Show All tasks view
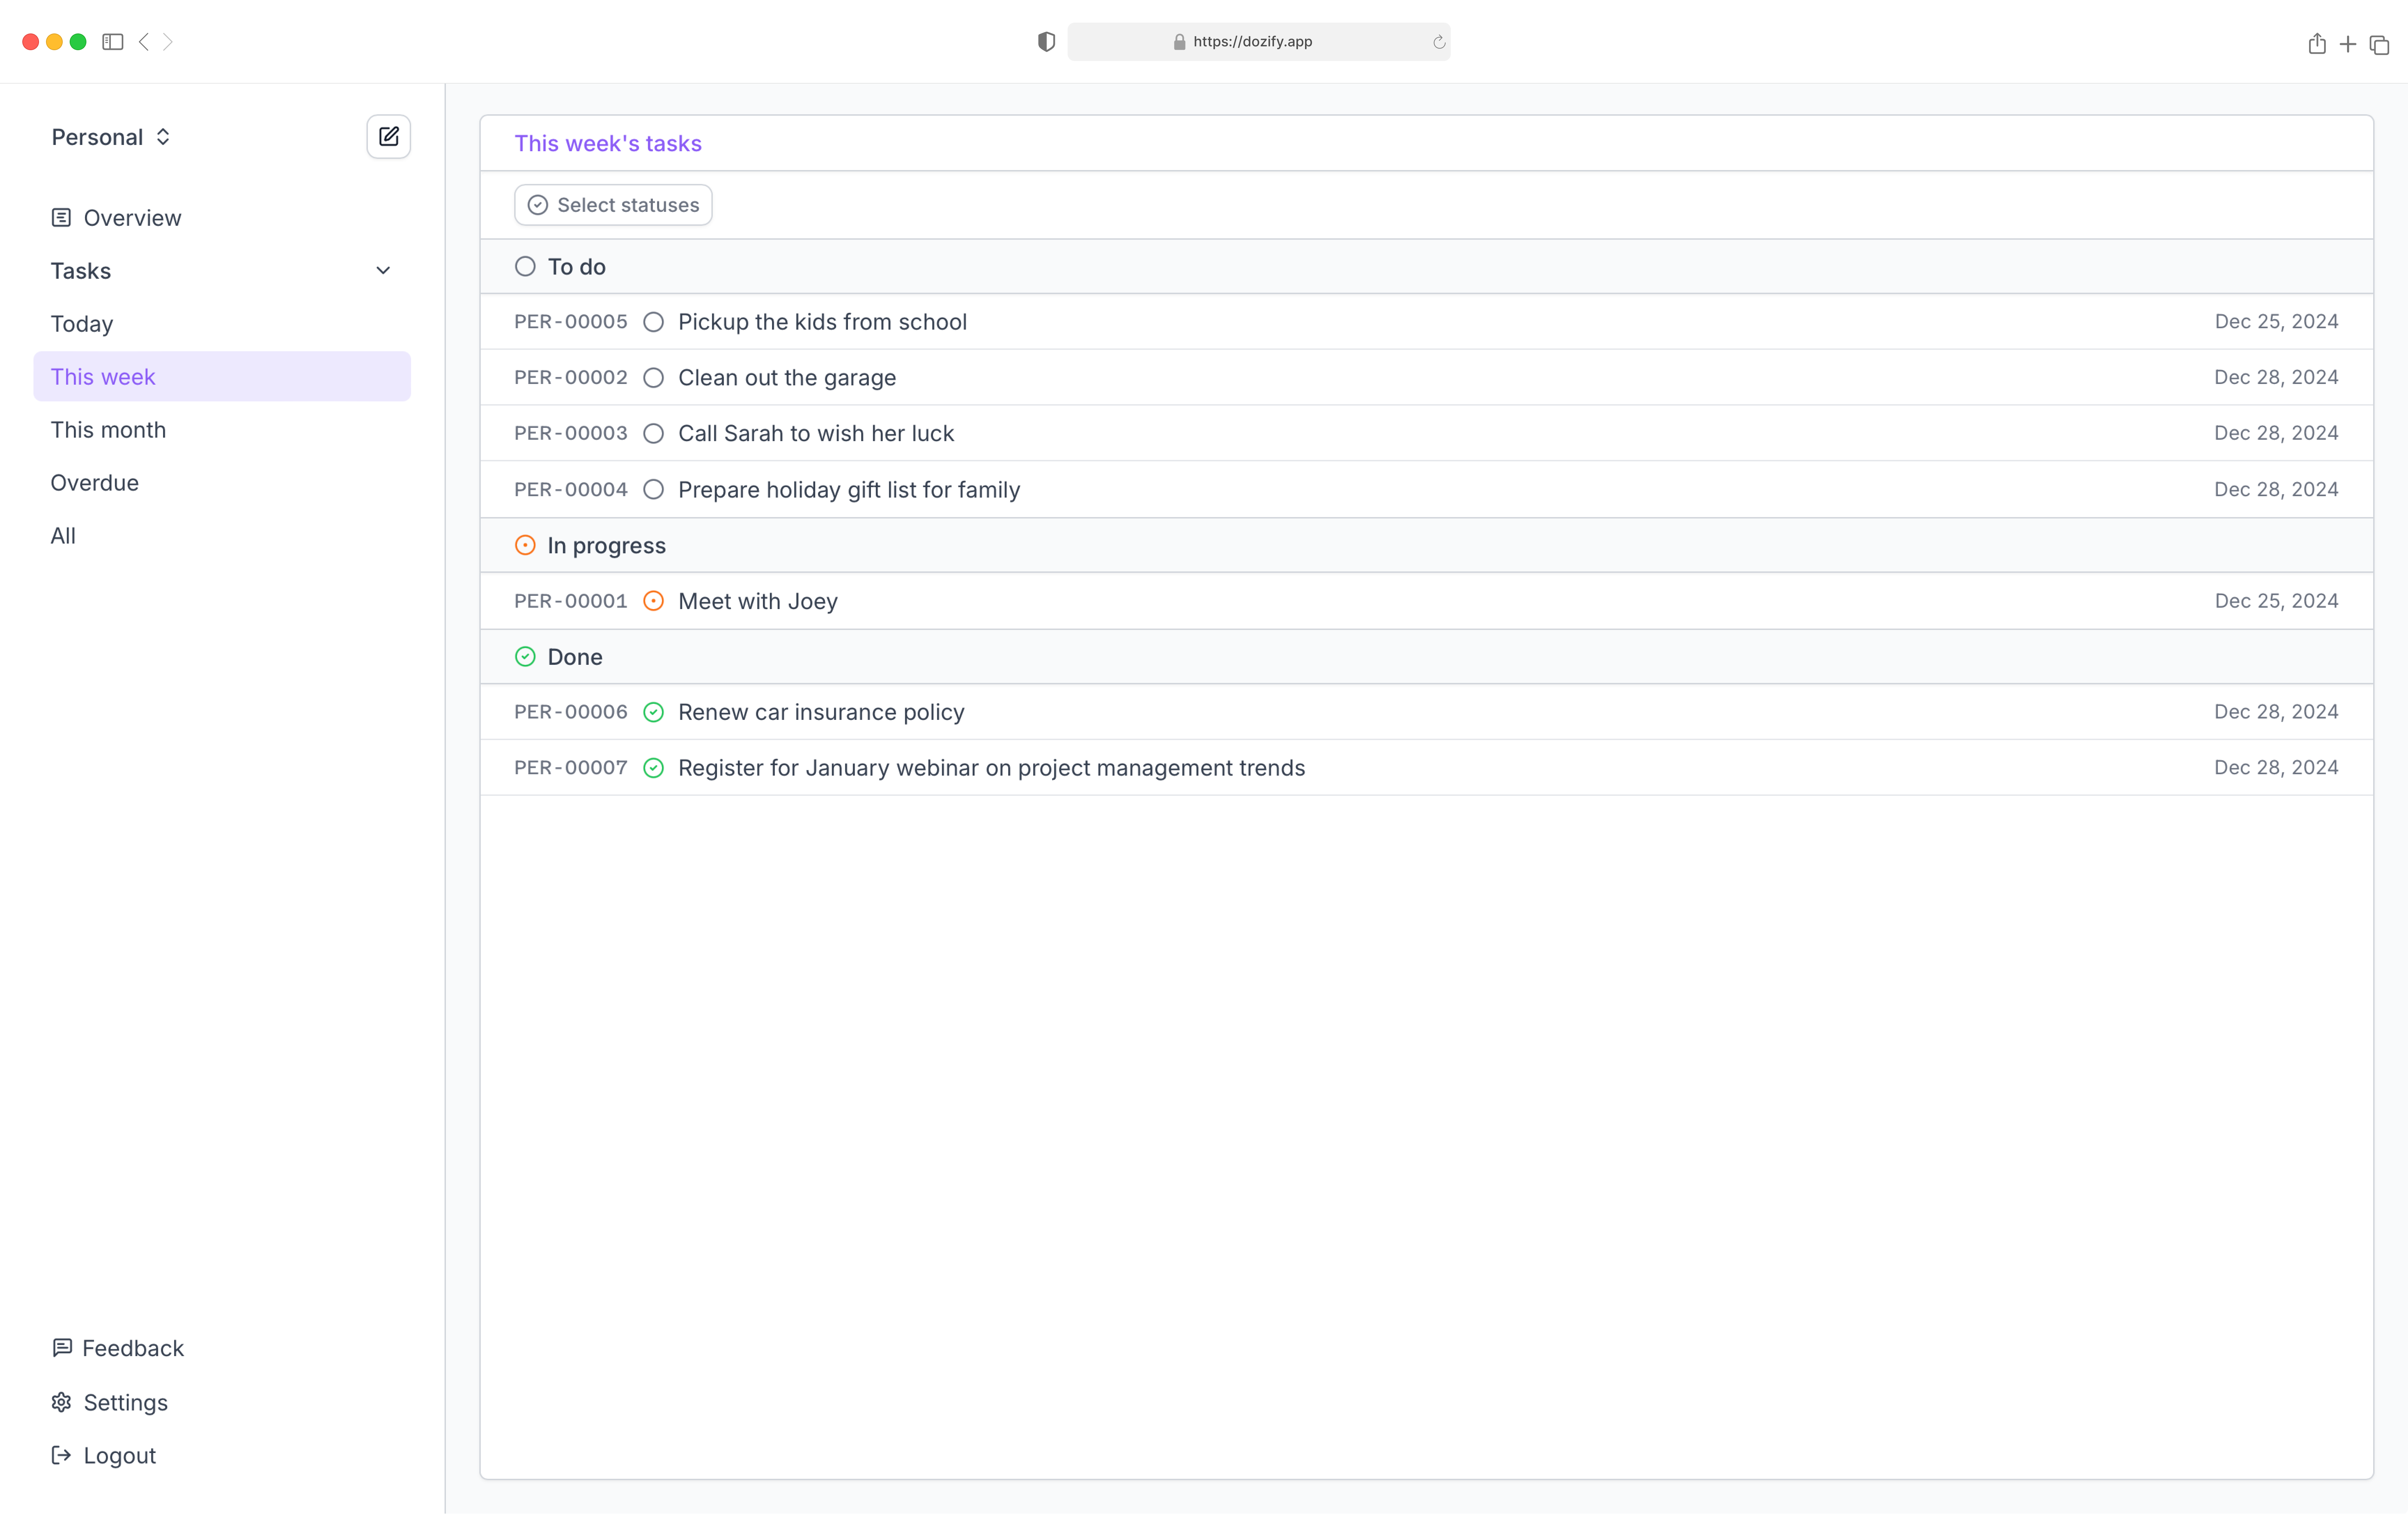The image size is (2408, 1515). pos(222,535)
